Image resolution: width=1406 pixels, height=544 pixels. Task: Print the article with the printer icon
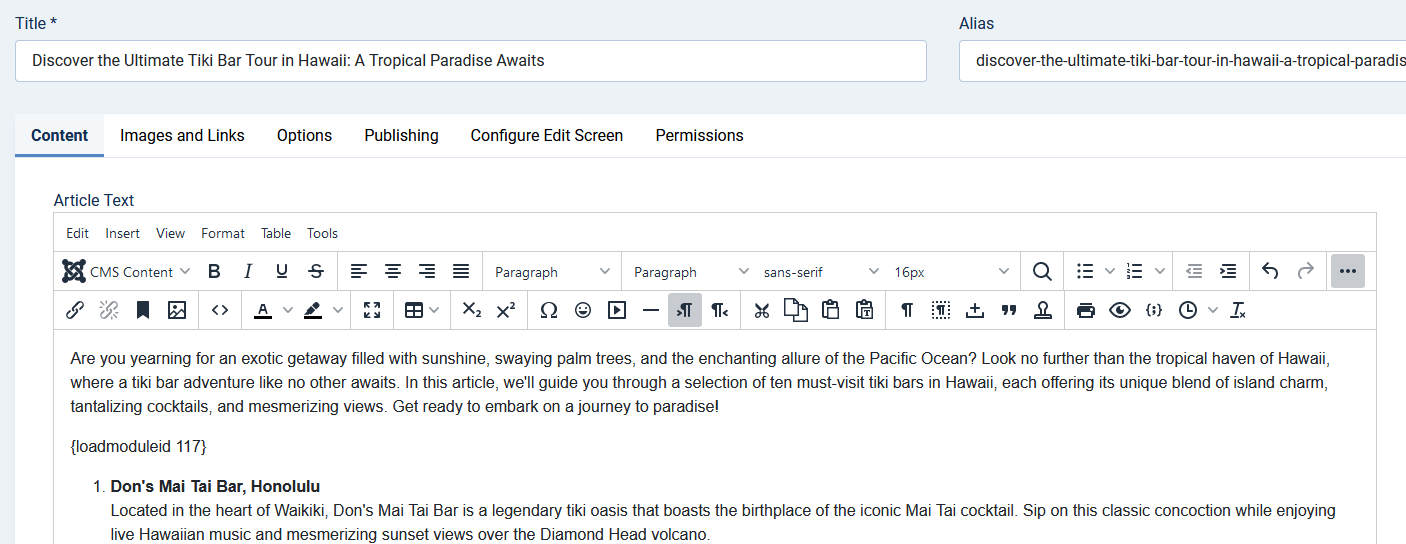(1086, 310)
